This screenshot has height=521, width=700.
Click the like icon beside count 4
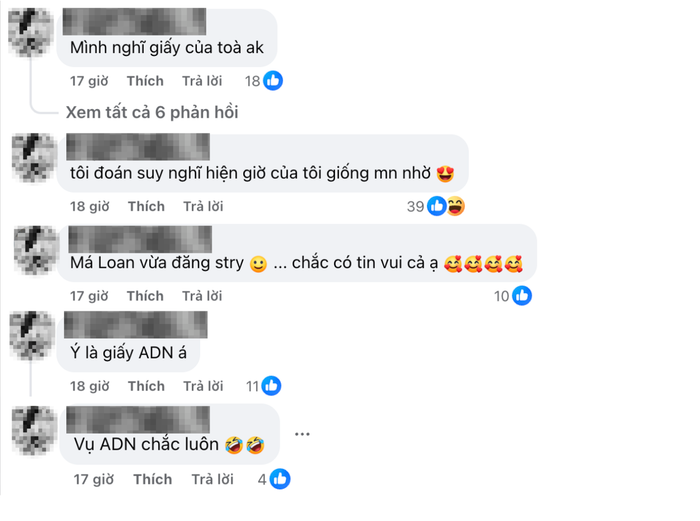click(x=280, y=479)
